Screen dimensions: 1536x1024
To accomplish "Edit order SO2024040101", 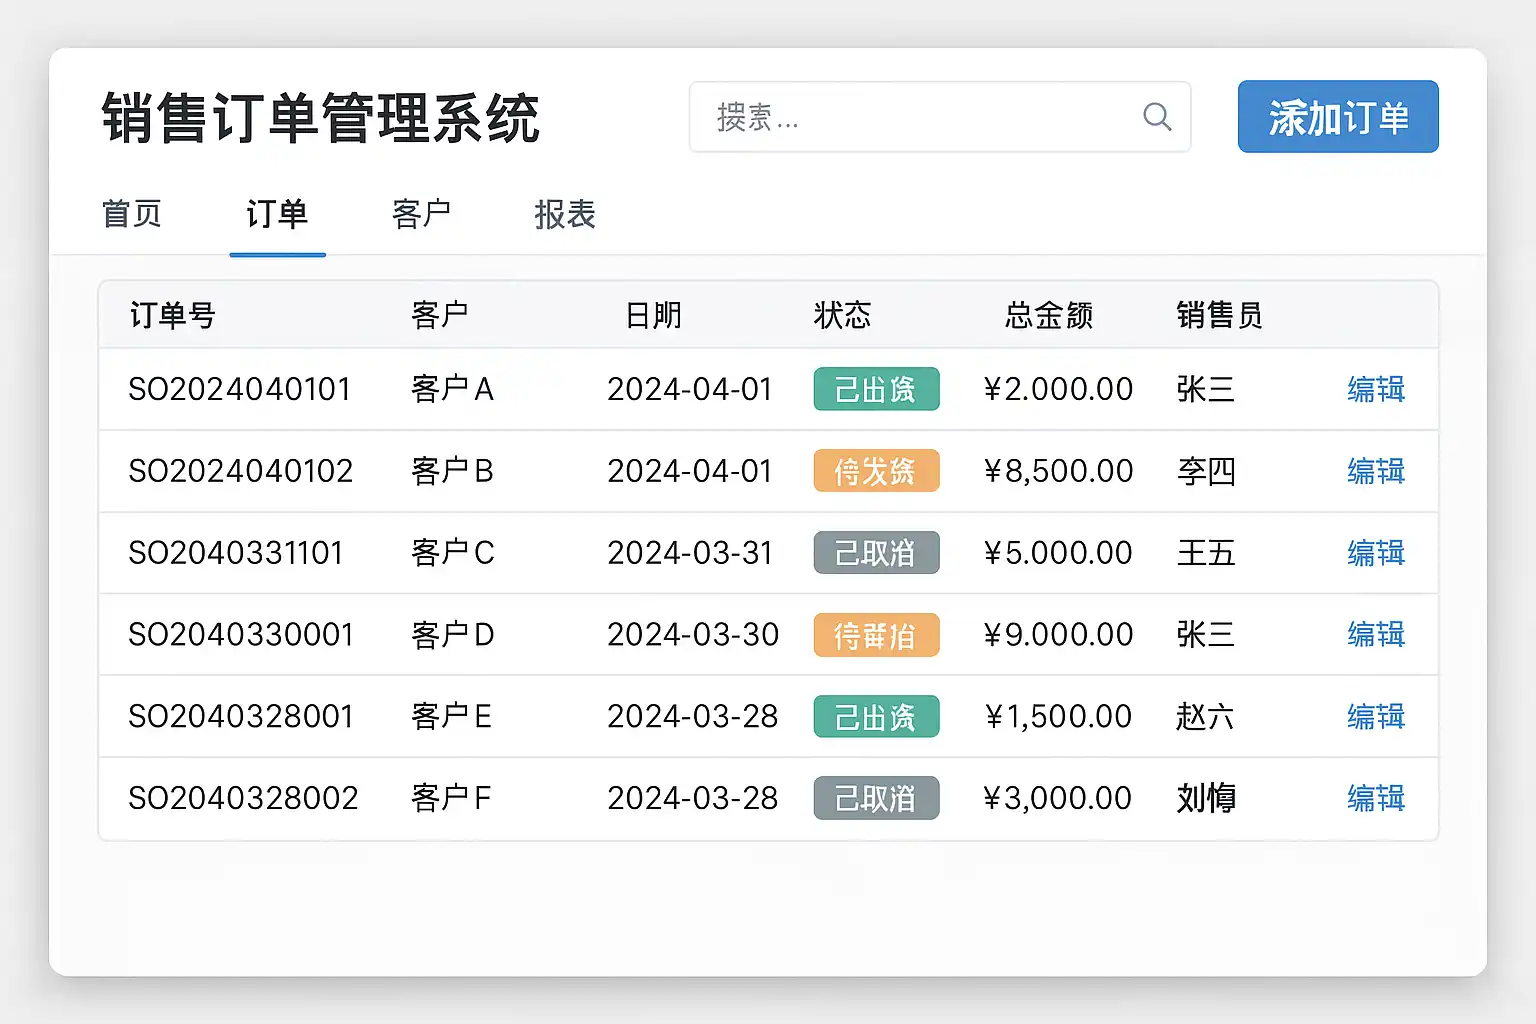I will point(1375,389).
